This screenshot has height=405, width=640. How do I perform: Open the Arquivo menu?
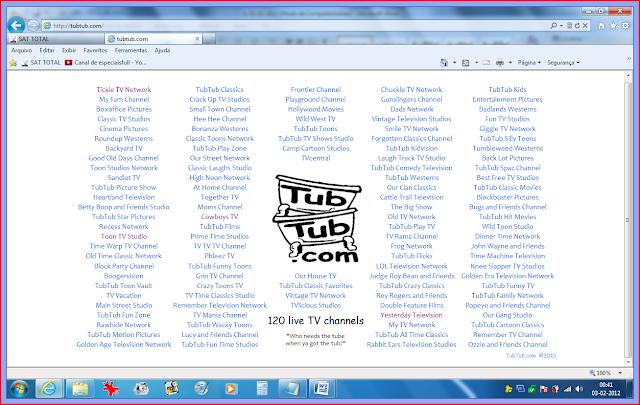(x=22, y=50)
